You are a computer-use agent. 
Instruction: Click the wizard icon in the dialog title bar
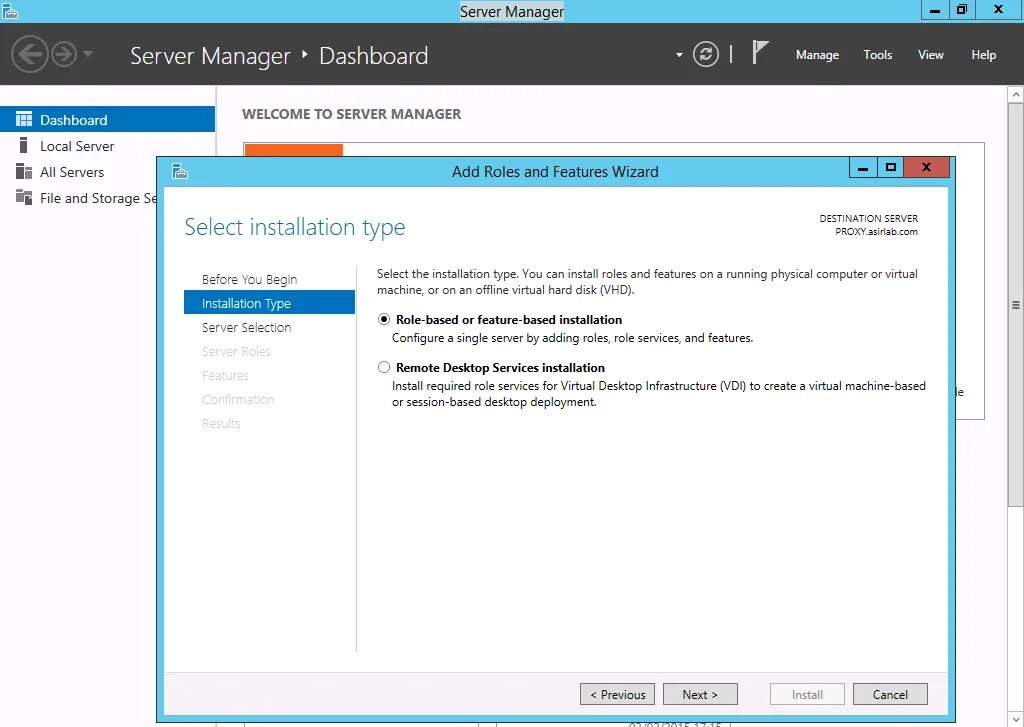(x=180, y=171)
